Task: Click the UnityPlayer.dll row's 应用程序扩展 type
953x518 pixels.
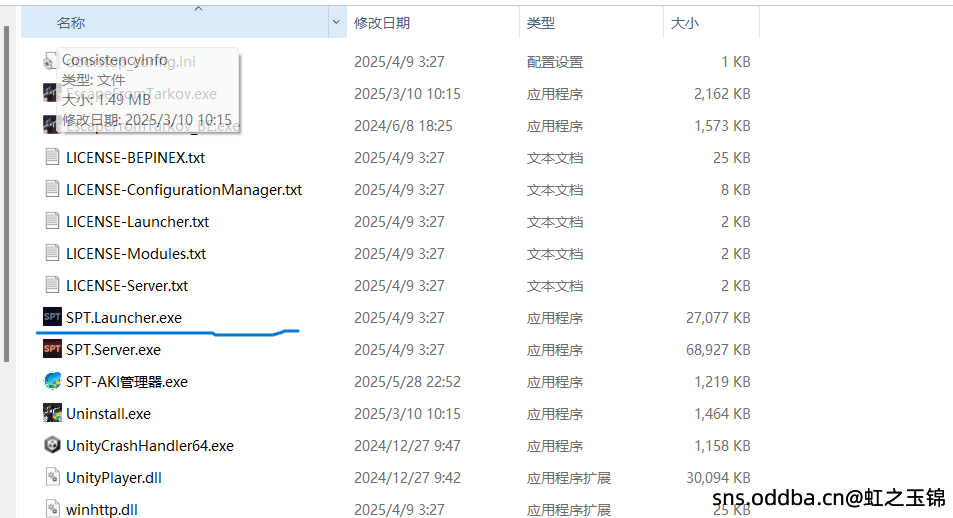Action: [x=569, y=478]
